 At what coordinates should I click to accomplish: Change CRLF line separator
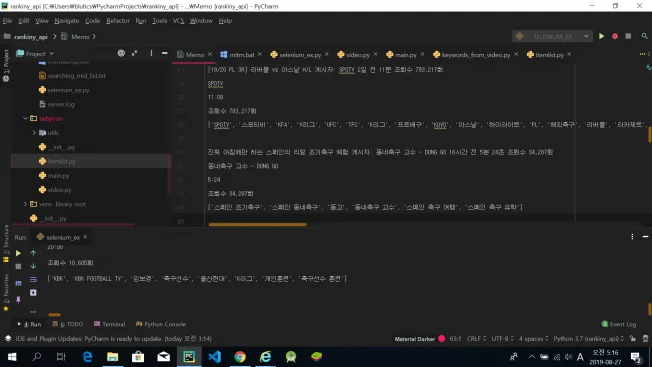pyautogui.click(x=476, y=339)
